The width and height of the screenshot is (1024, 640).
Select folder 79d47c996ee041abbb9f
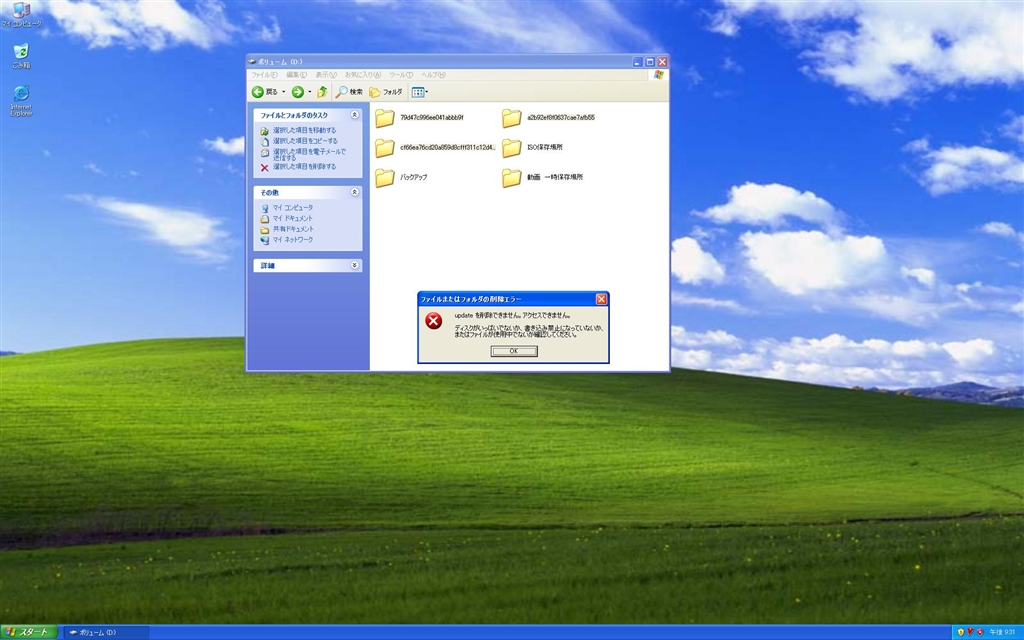(x=419, y=118)
